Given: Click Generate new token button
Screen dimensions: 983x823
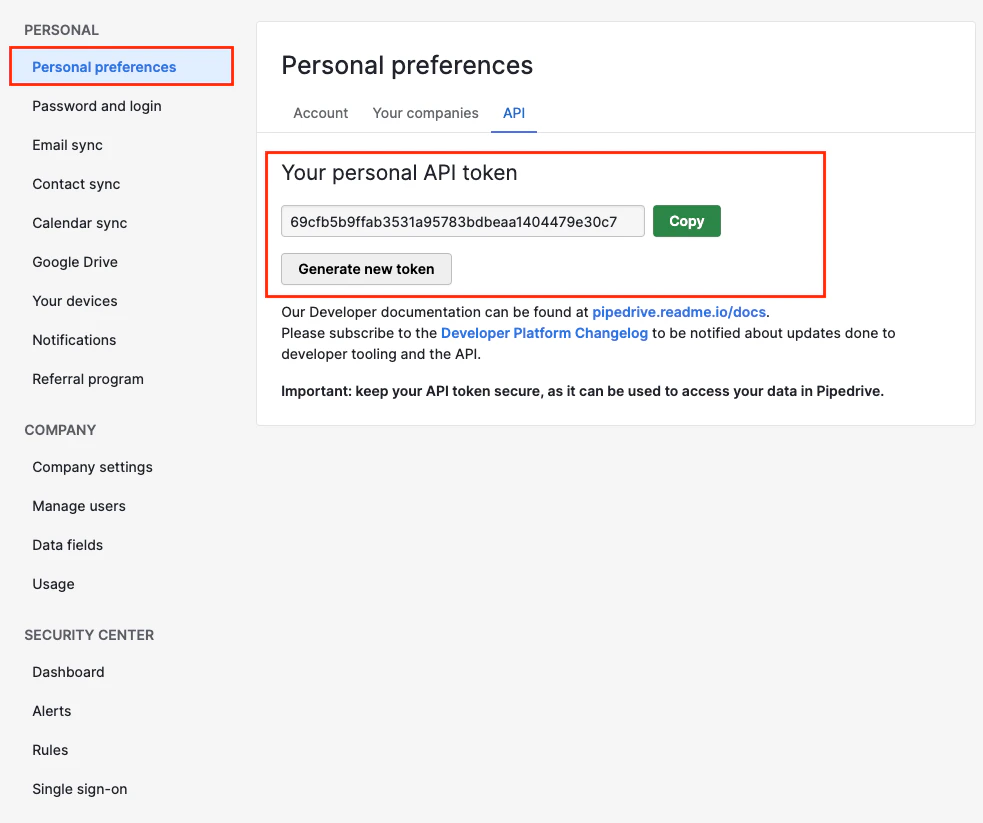Looking at the screenshot, I should point(366,269).
